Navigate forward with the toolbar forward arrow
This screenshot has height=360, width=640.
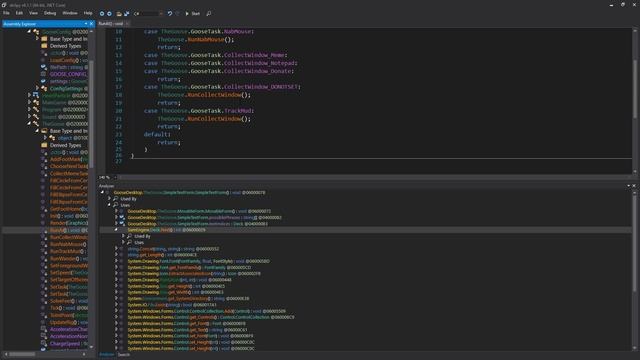[109, 13]
